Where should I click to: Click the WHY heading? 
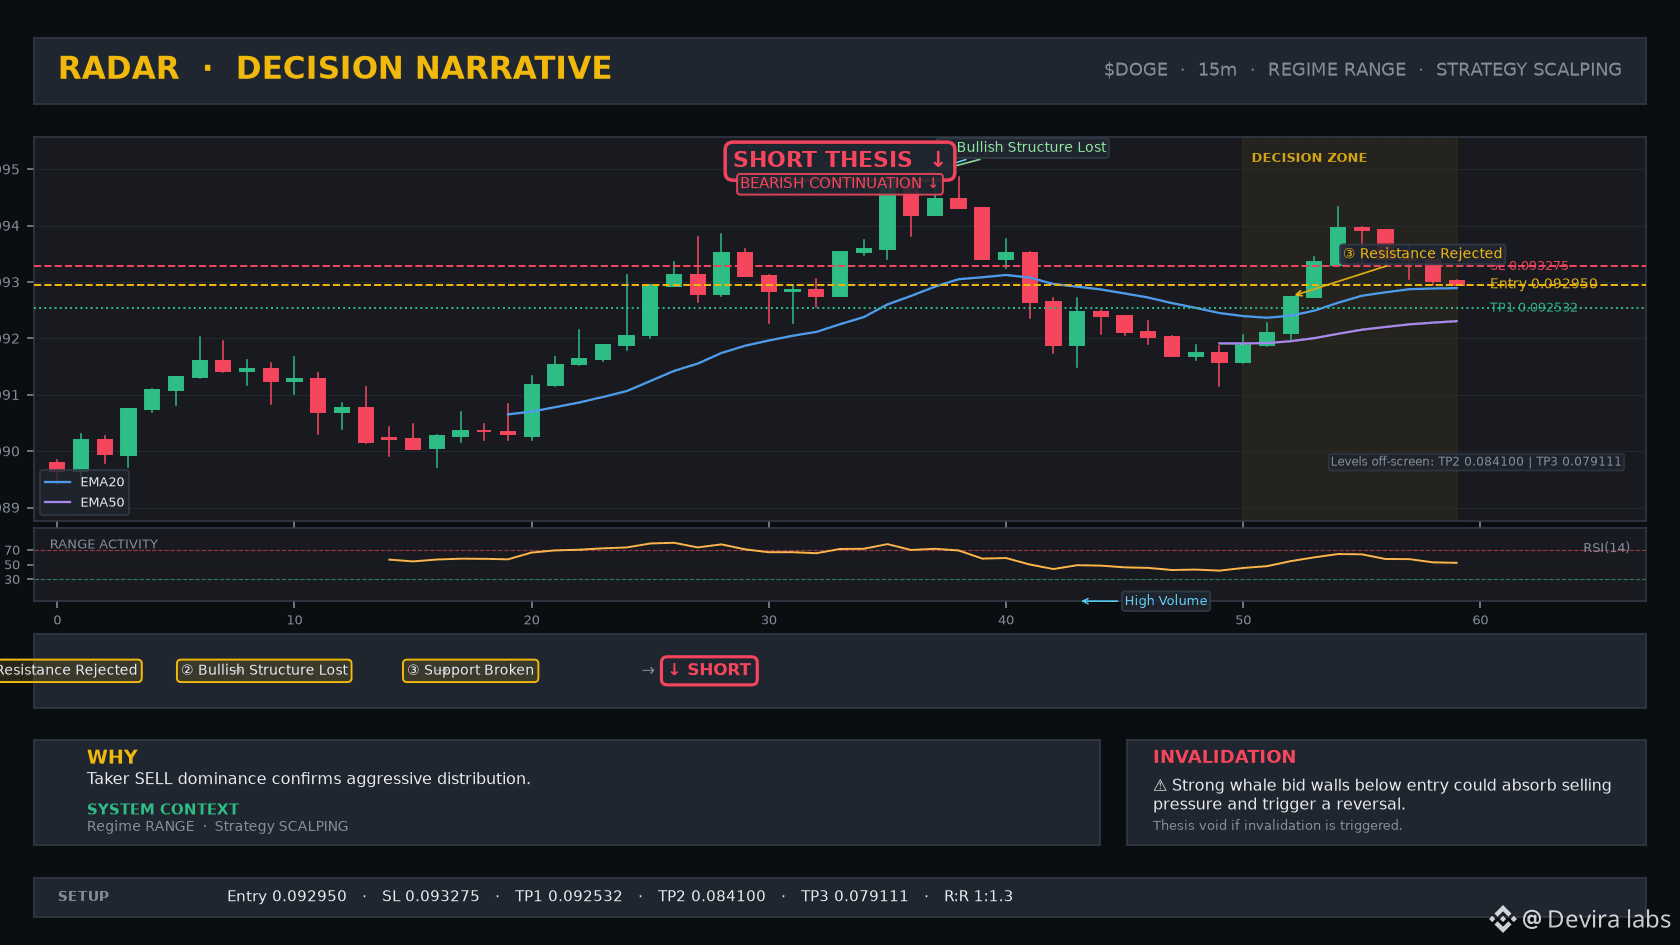[x=112, y=757]
